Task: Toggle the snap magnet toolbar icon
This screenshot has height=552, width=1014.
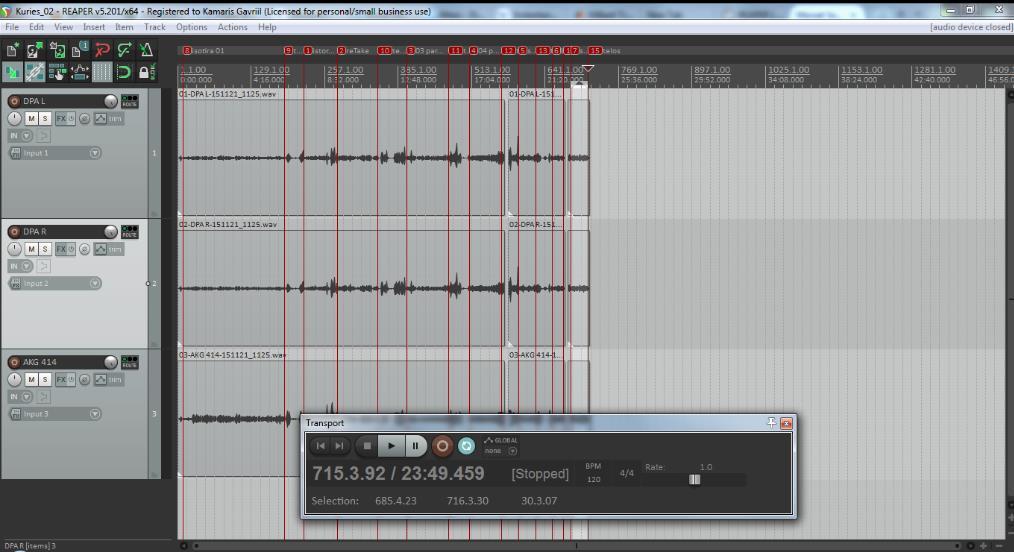Action: [x=124, y=72]
